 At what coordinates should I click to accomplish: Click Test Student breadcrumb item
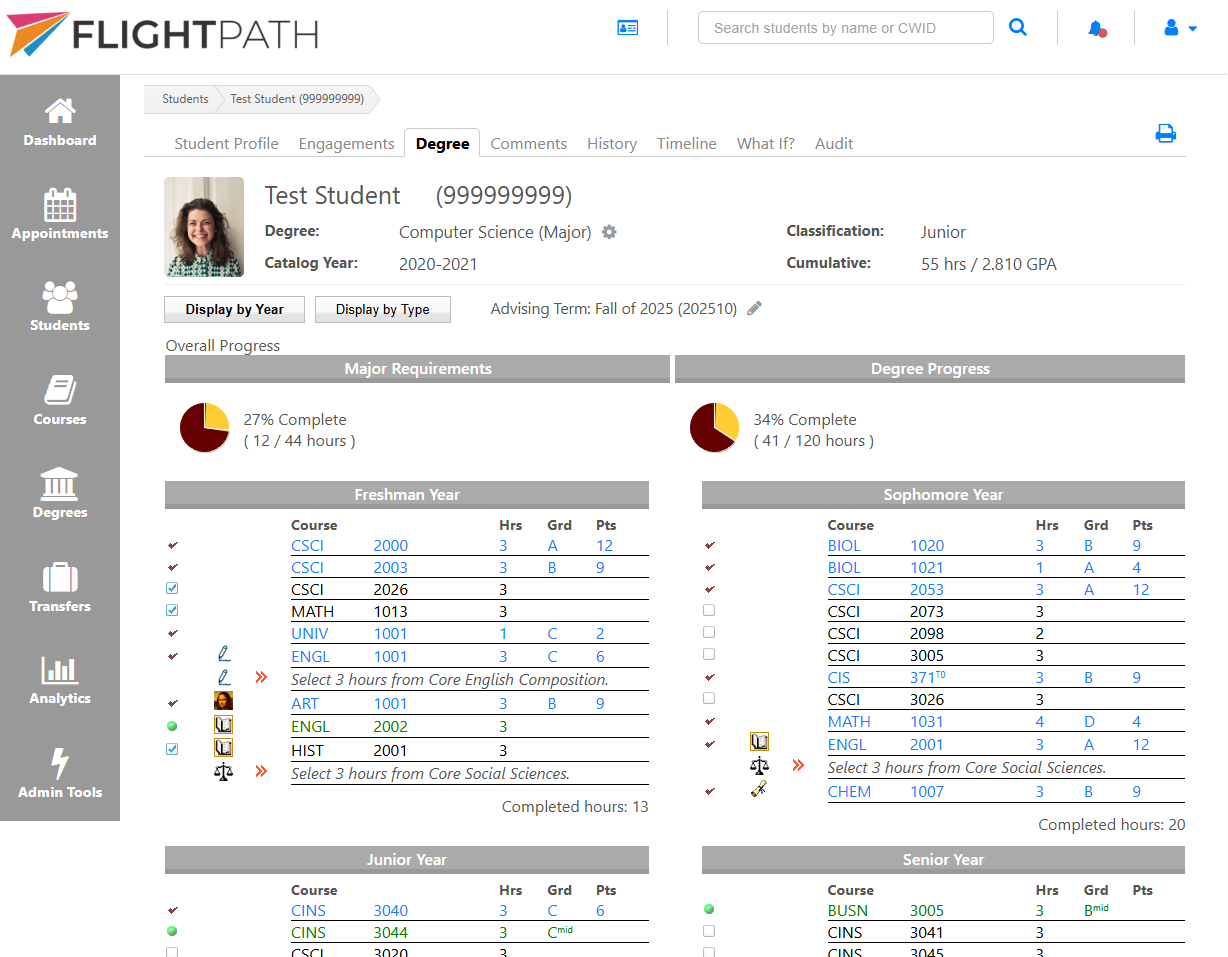tap(297, 99)
